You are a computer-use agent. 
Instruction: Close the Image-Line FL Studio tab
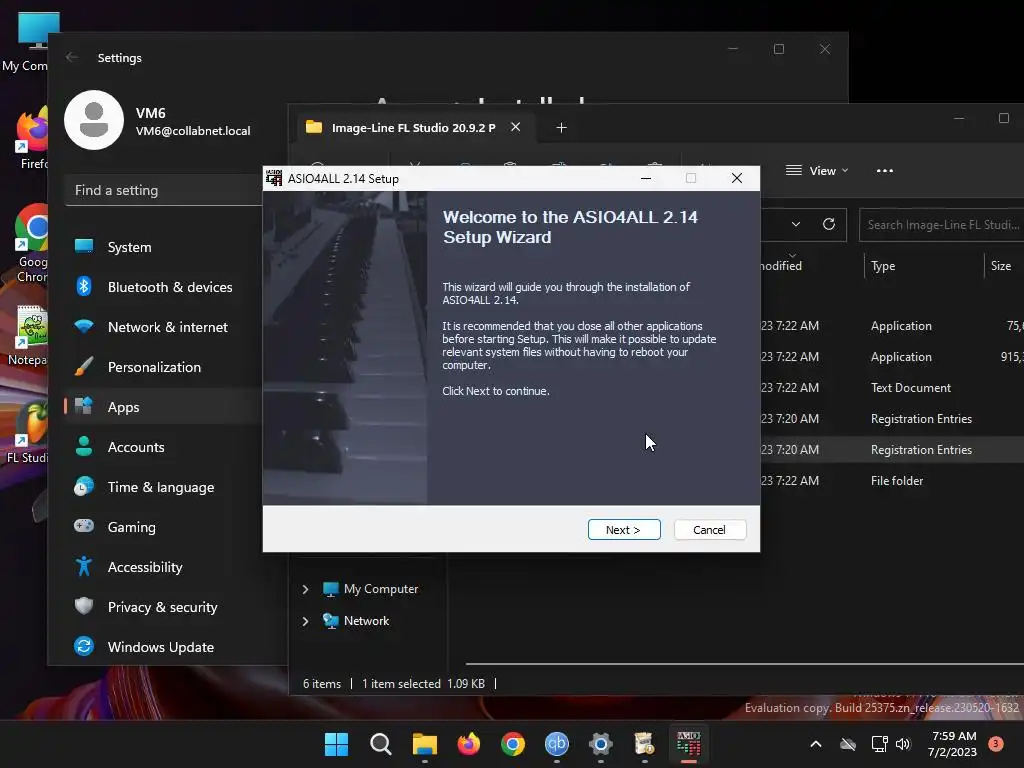(x=515, y=127)
